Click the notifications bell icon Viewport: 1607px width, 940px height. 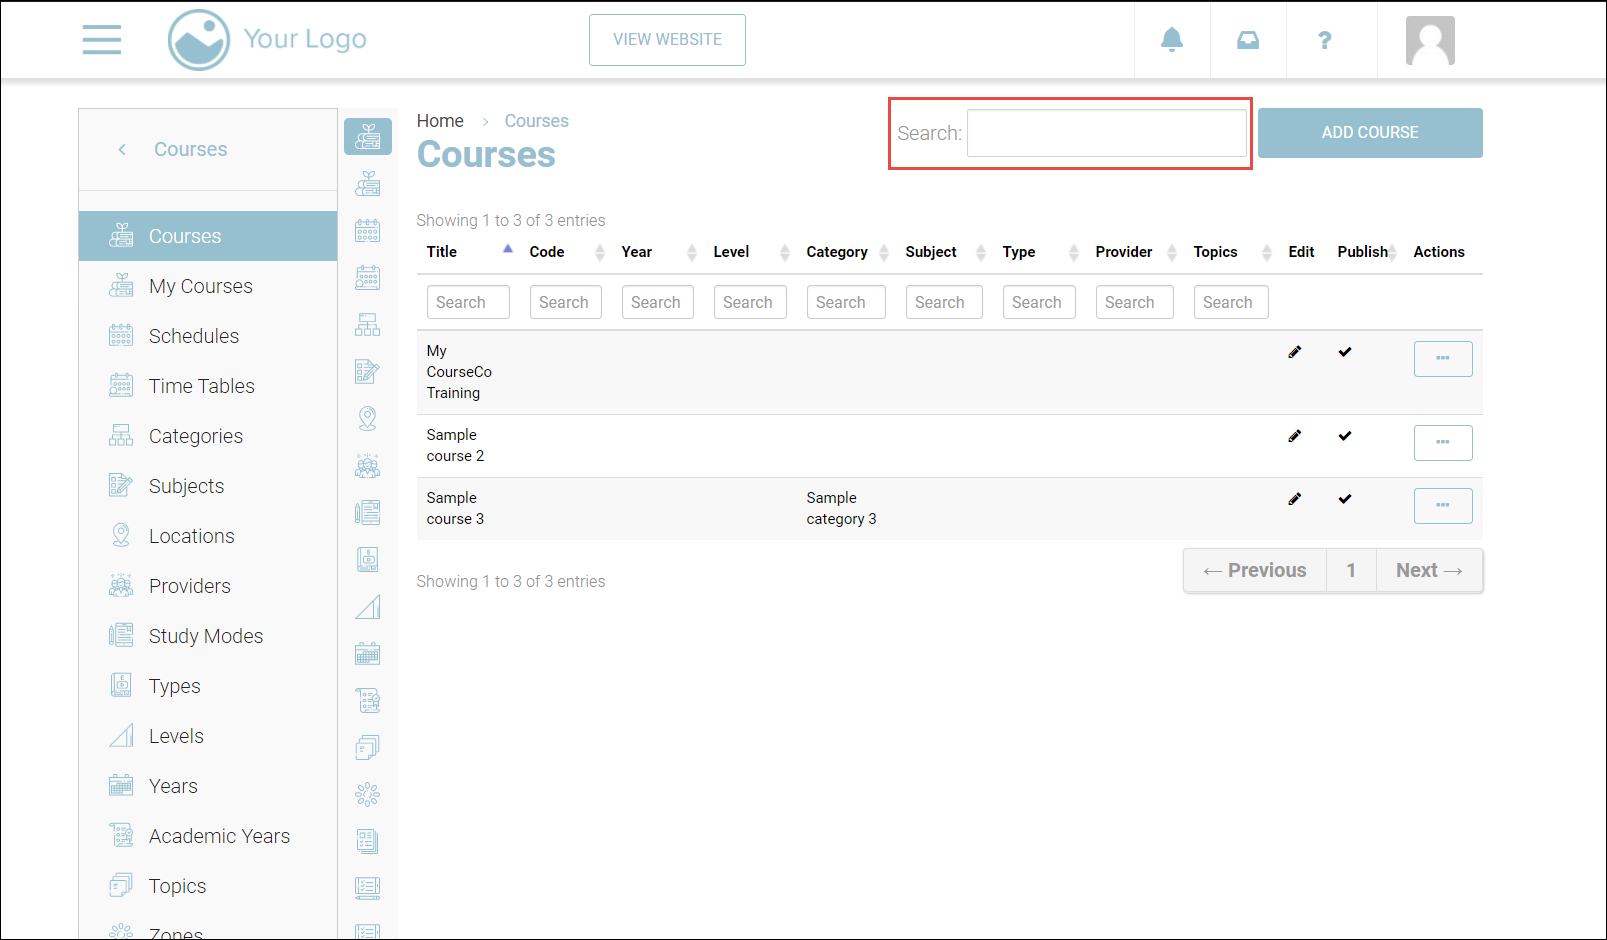click(1171, 40)
